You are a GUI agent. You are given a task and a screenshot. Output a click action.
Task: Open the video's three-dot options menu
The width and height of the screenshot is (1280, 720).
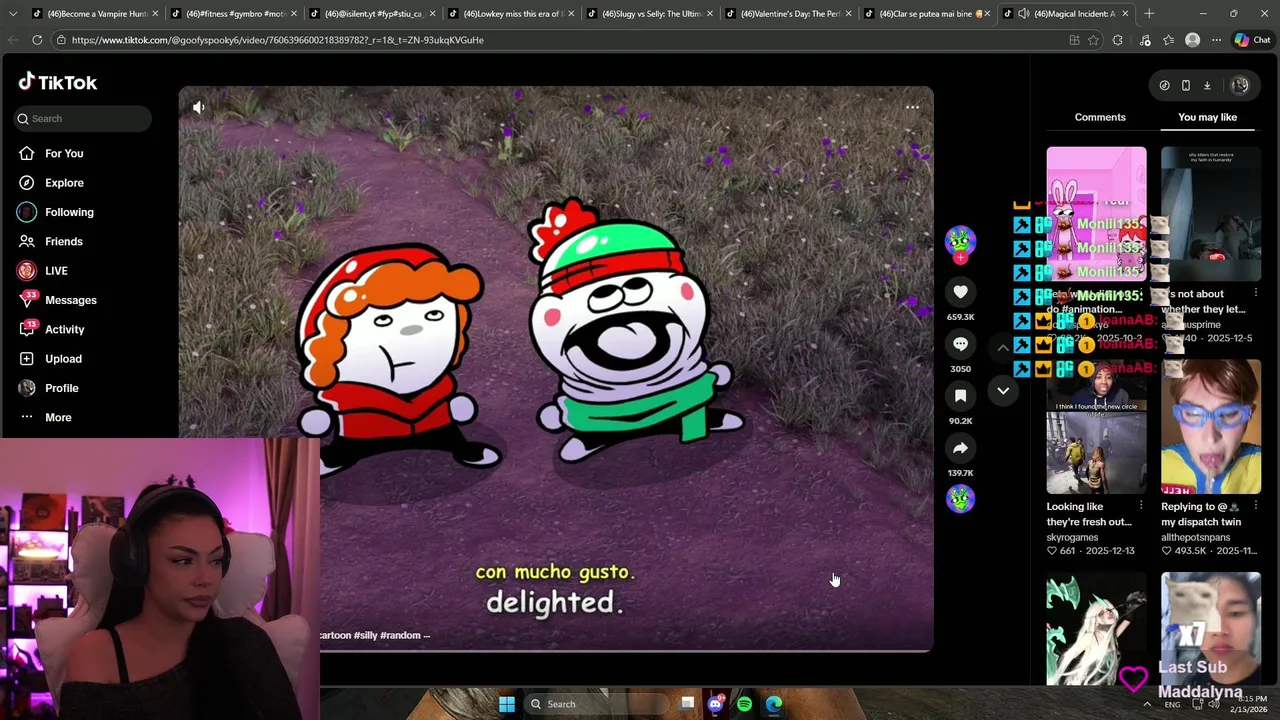(x=912, y=107)
